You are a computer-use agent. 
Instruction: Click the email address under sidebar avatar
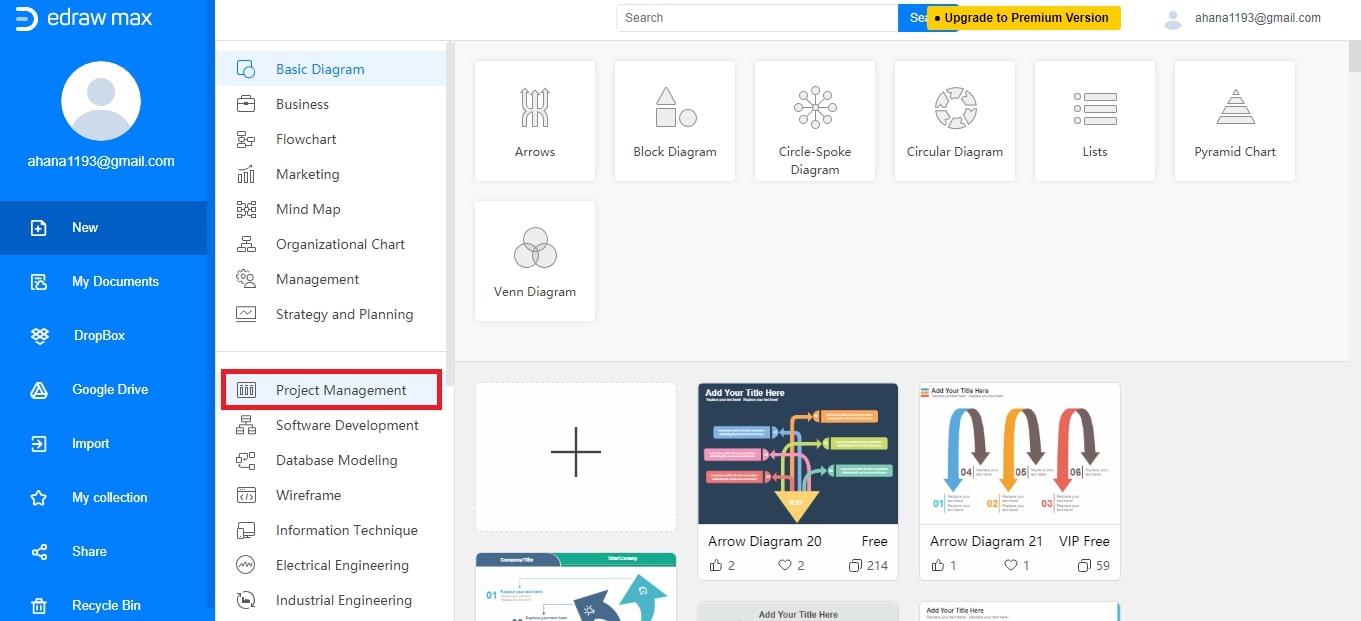point(101,161)
